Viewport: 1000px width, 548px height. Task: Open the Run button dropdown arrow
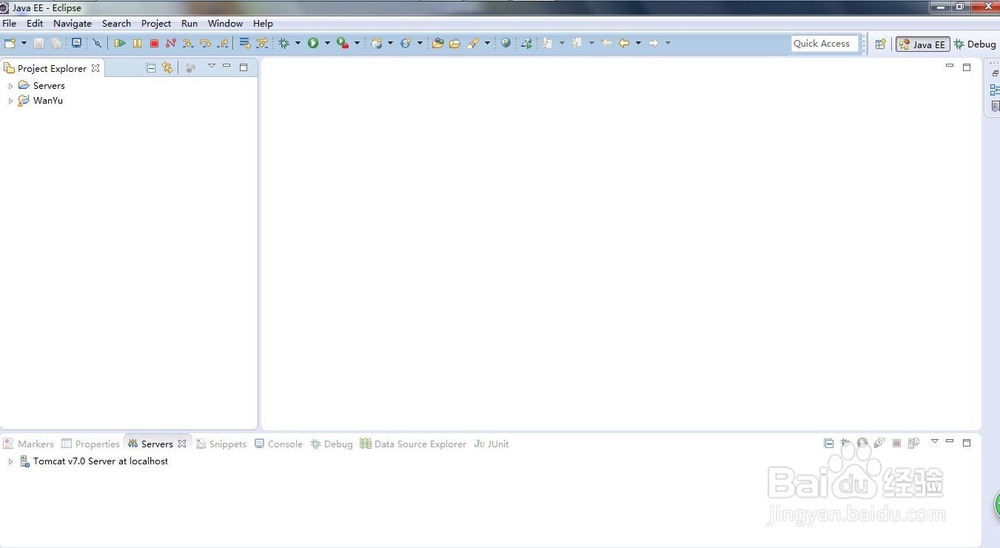point(327,43)
